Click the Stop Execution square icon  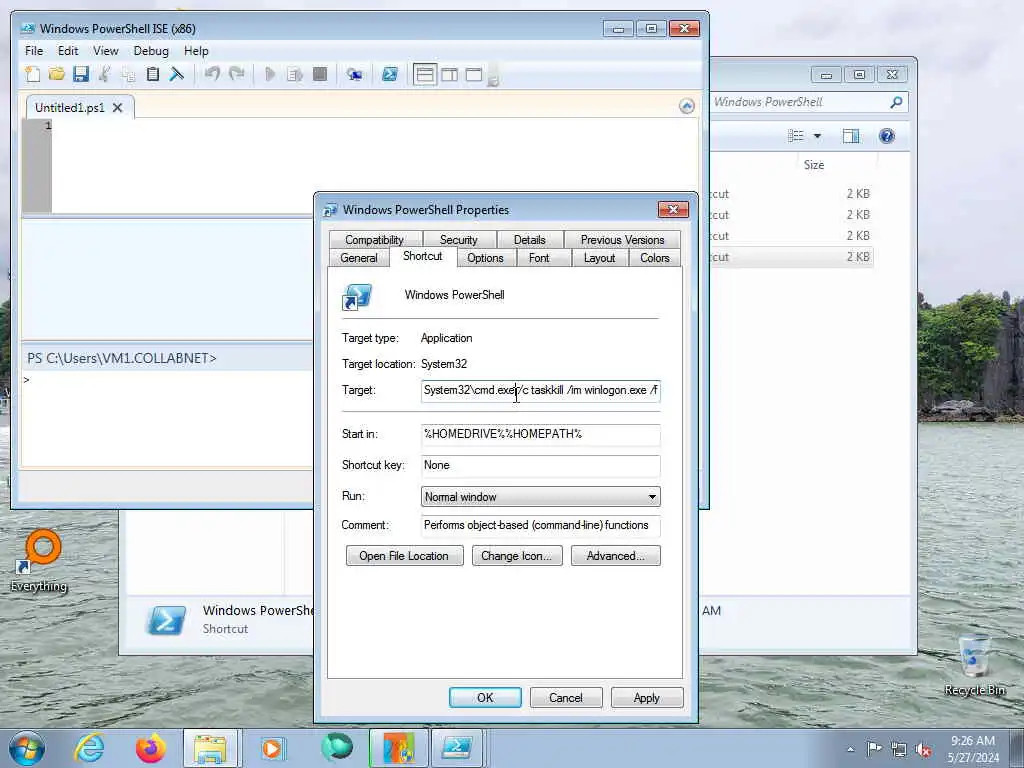pyautogui.click(x=320, y=74)
